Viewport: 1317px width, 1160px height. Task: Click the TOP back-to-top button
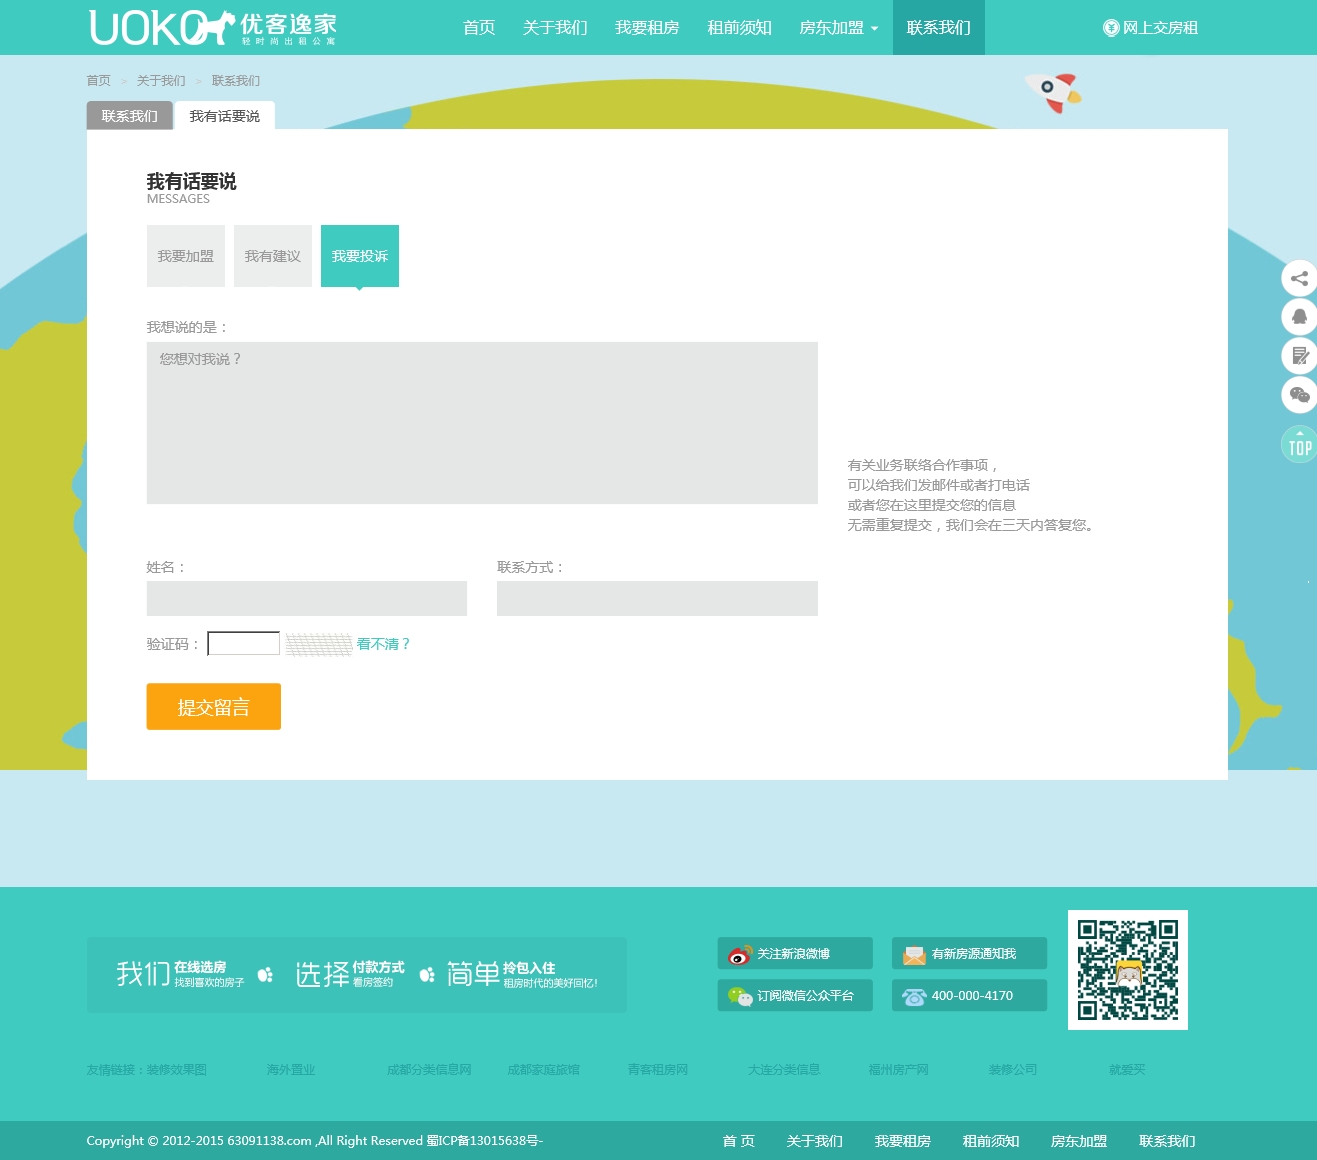[x=1299, y=444]
